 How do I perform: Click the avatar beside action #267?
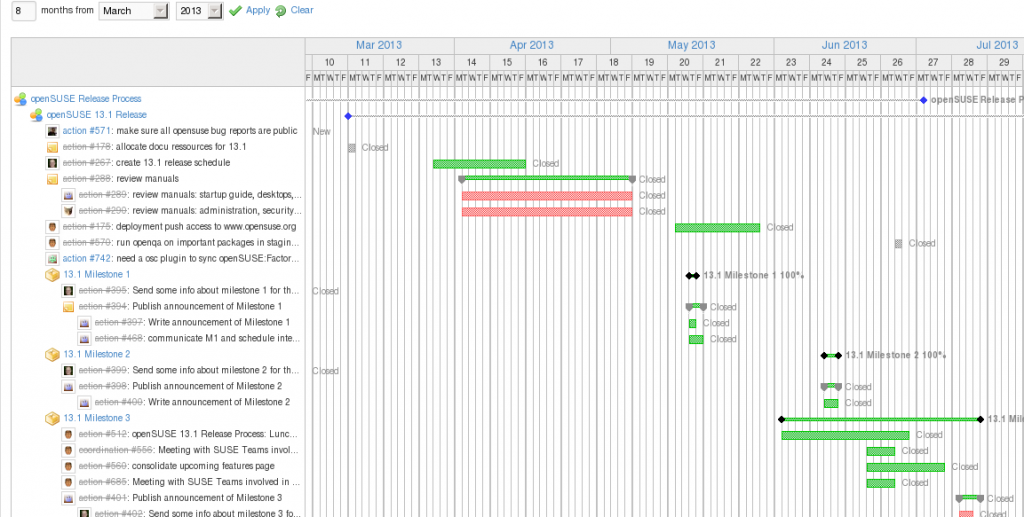(x=53, y=163)
